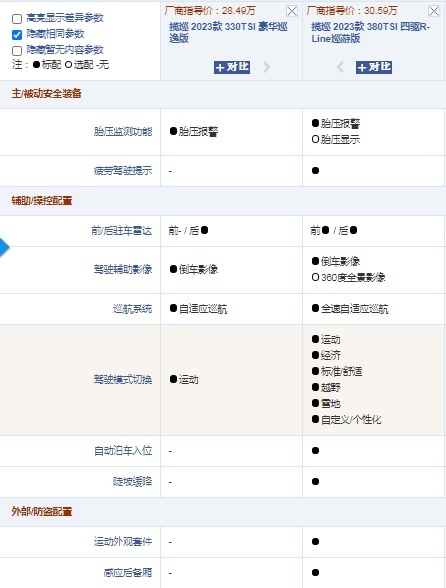
Task: Enable 高亮显示差异参数 checkbox
Action: coord(17,19)
